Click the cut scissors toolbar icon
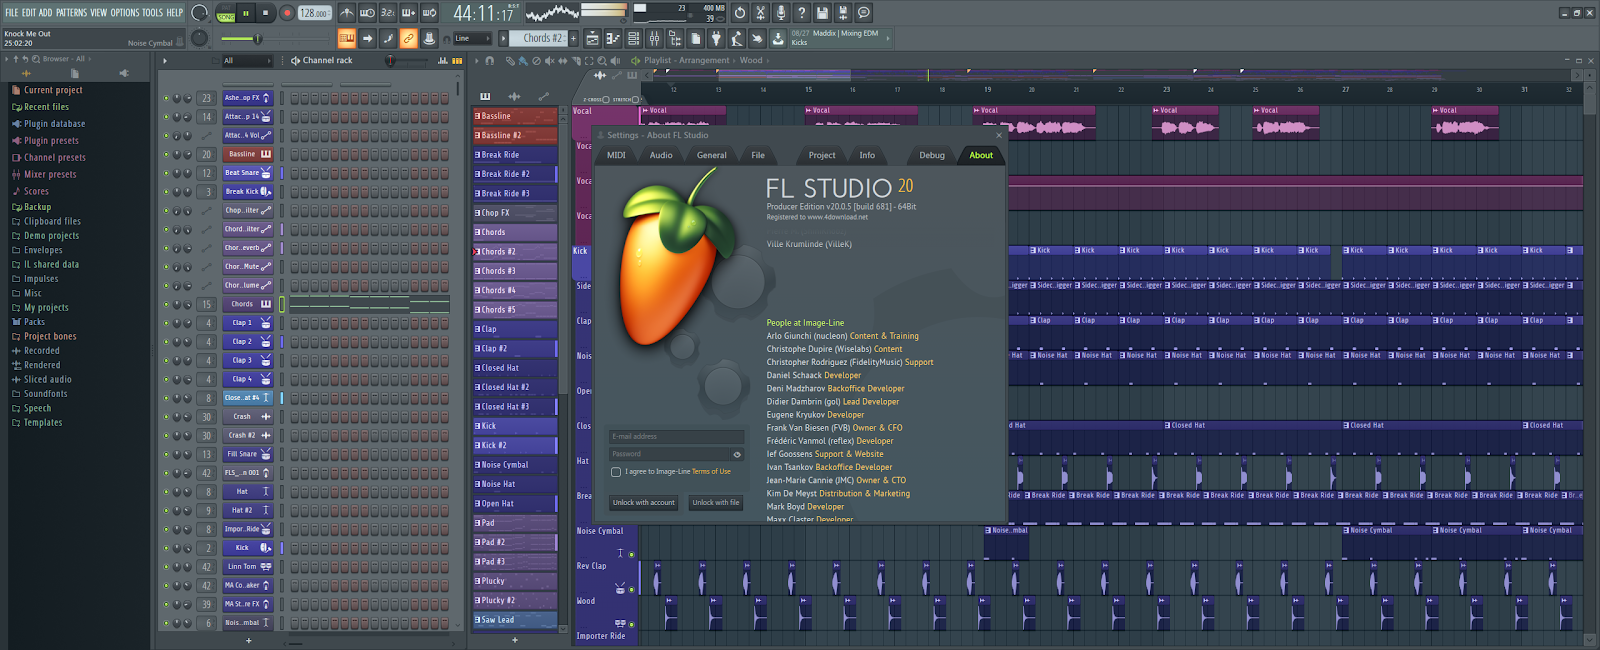This screenshot has width=1600, height=650. (760, 13)
